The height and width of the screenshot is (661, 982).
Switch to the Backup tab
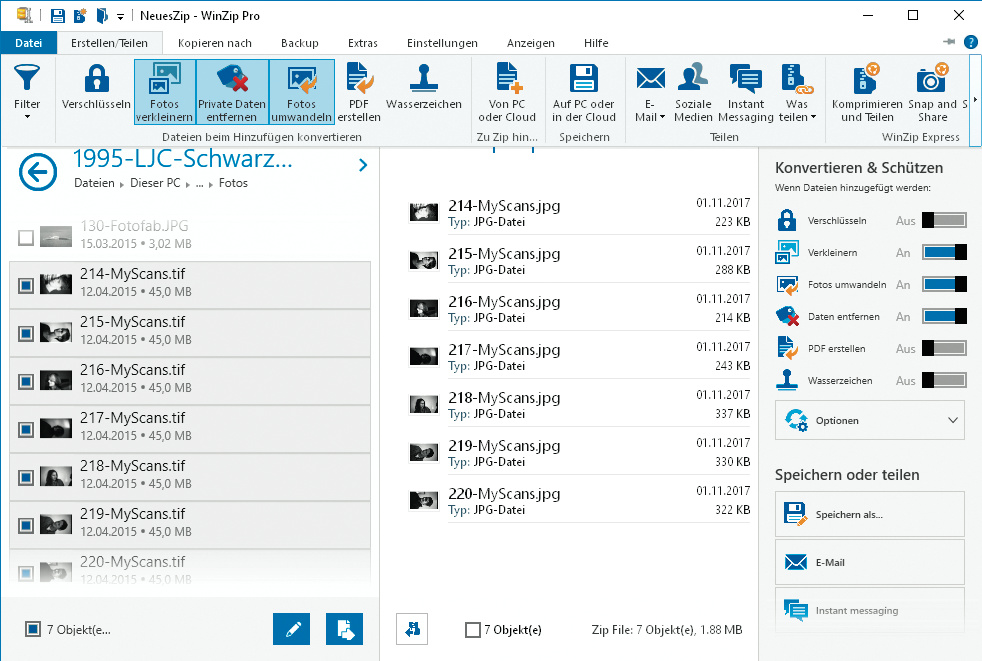point(299,43)
